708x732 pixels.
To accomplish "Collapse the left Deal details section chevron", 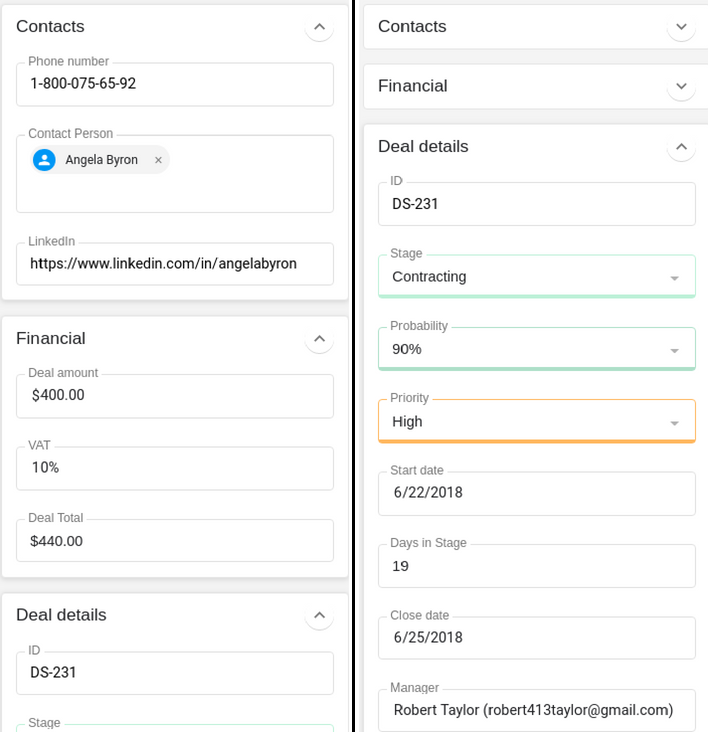I will pyautogui.click(x=319, y=615).
